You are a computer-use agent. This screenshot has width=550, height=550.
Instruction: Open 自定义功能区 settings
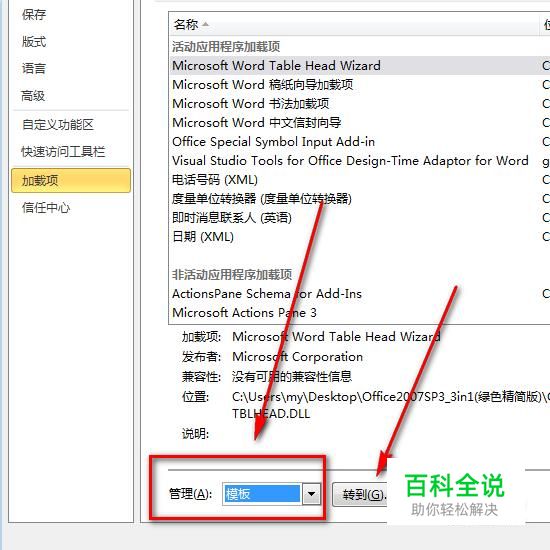click(58, 125)
